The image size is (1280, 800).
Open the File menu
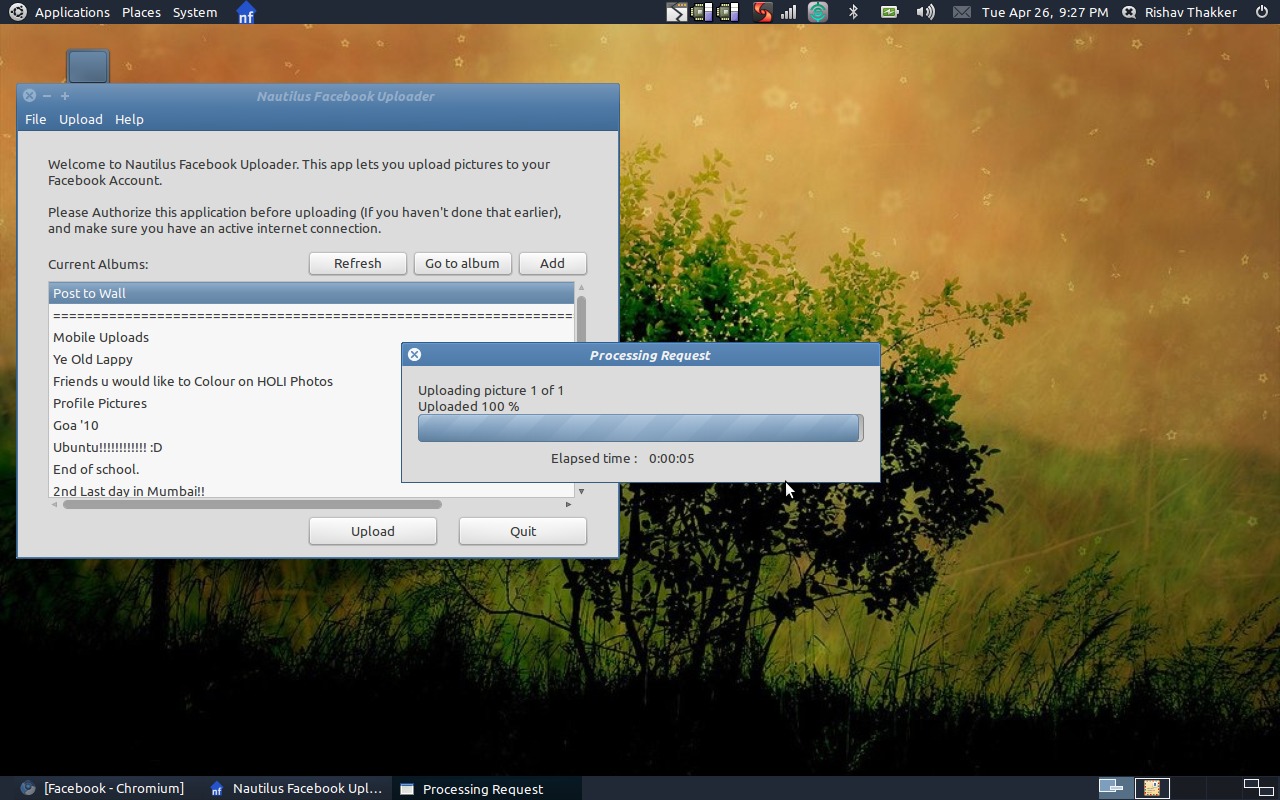pos(35,119)
